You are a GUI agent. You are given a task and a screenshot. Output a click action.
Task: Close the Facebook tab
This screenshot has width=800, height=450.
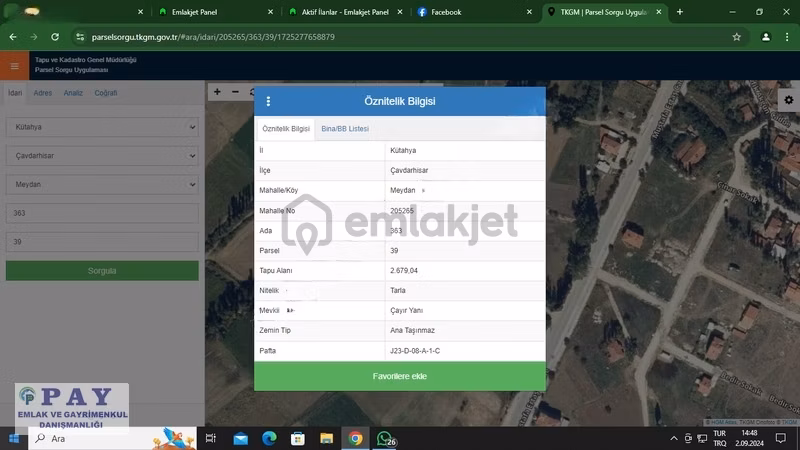pos(529,12)
